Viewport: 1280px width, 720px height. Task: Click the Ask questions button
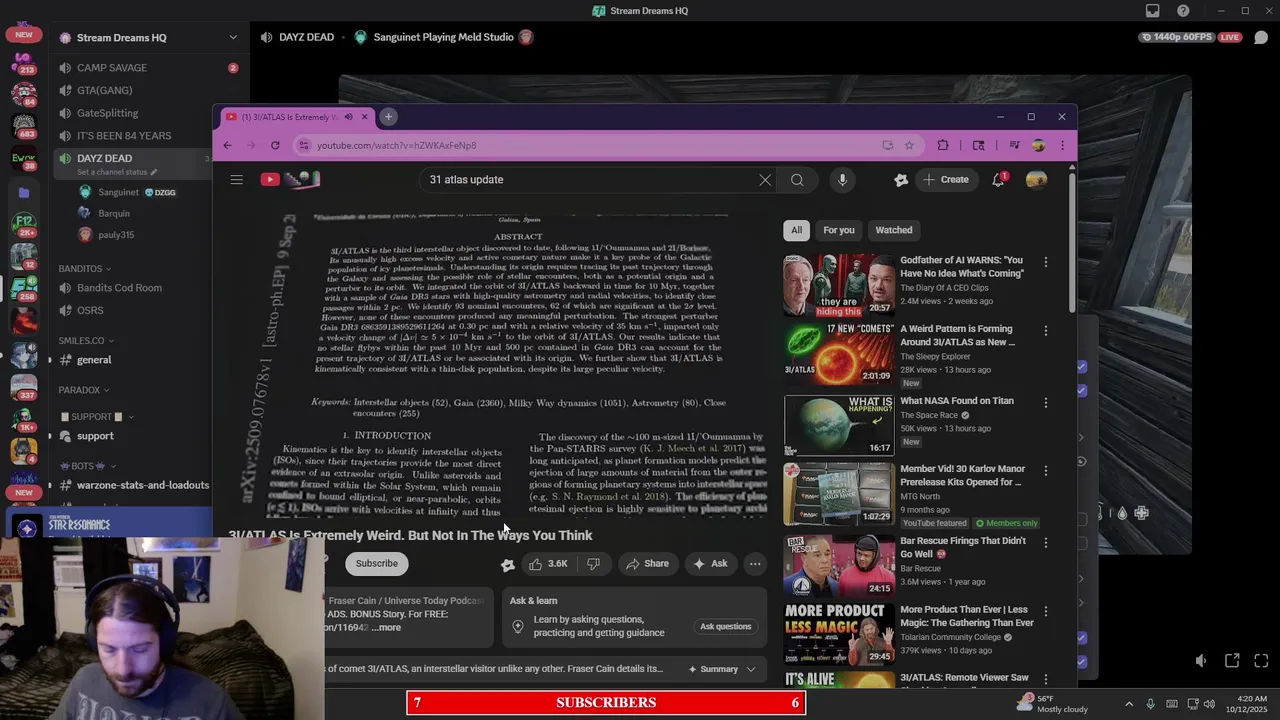click(725, 627)
